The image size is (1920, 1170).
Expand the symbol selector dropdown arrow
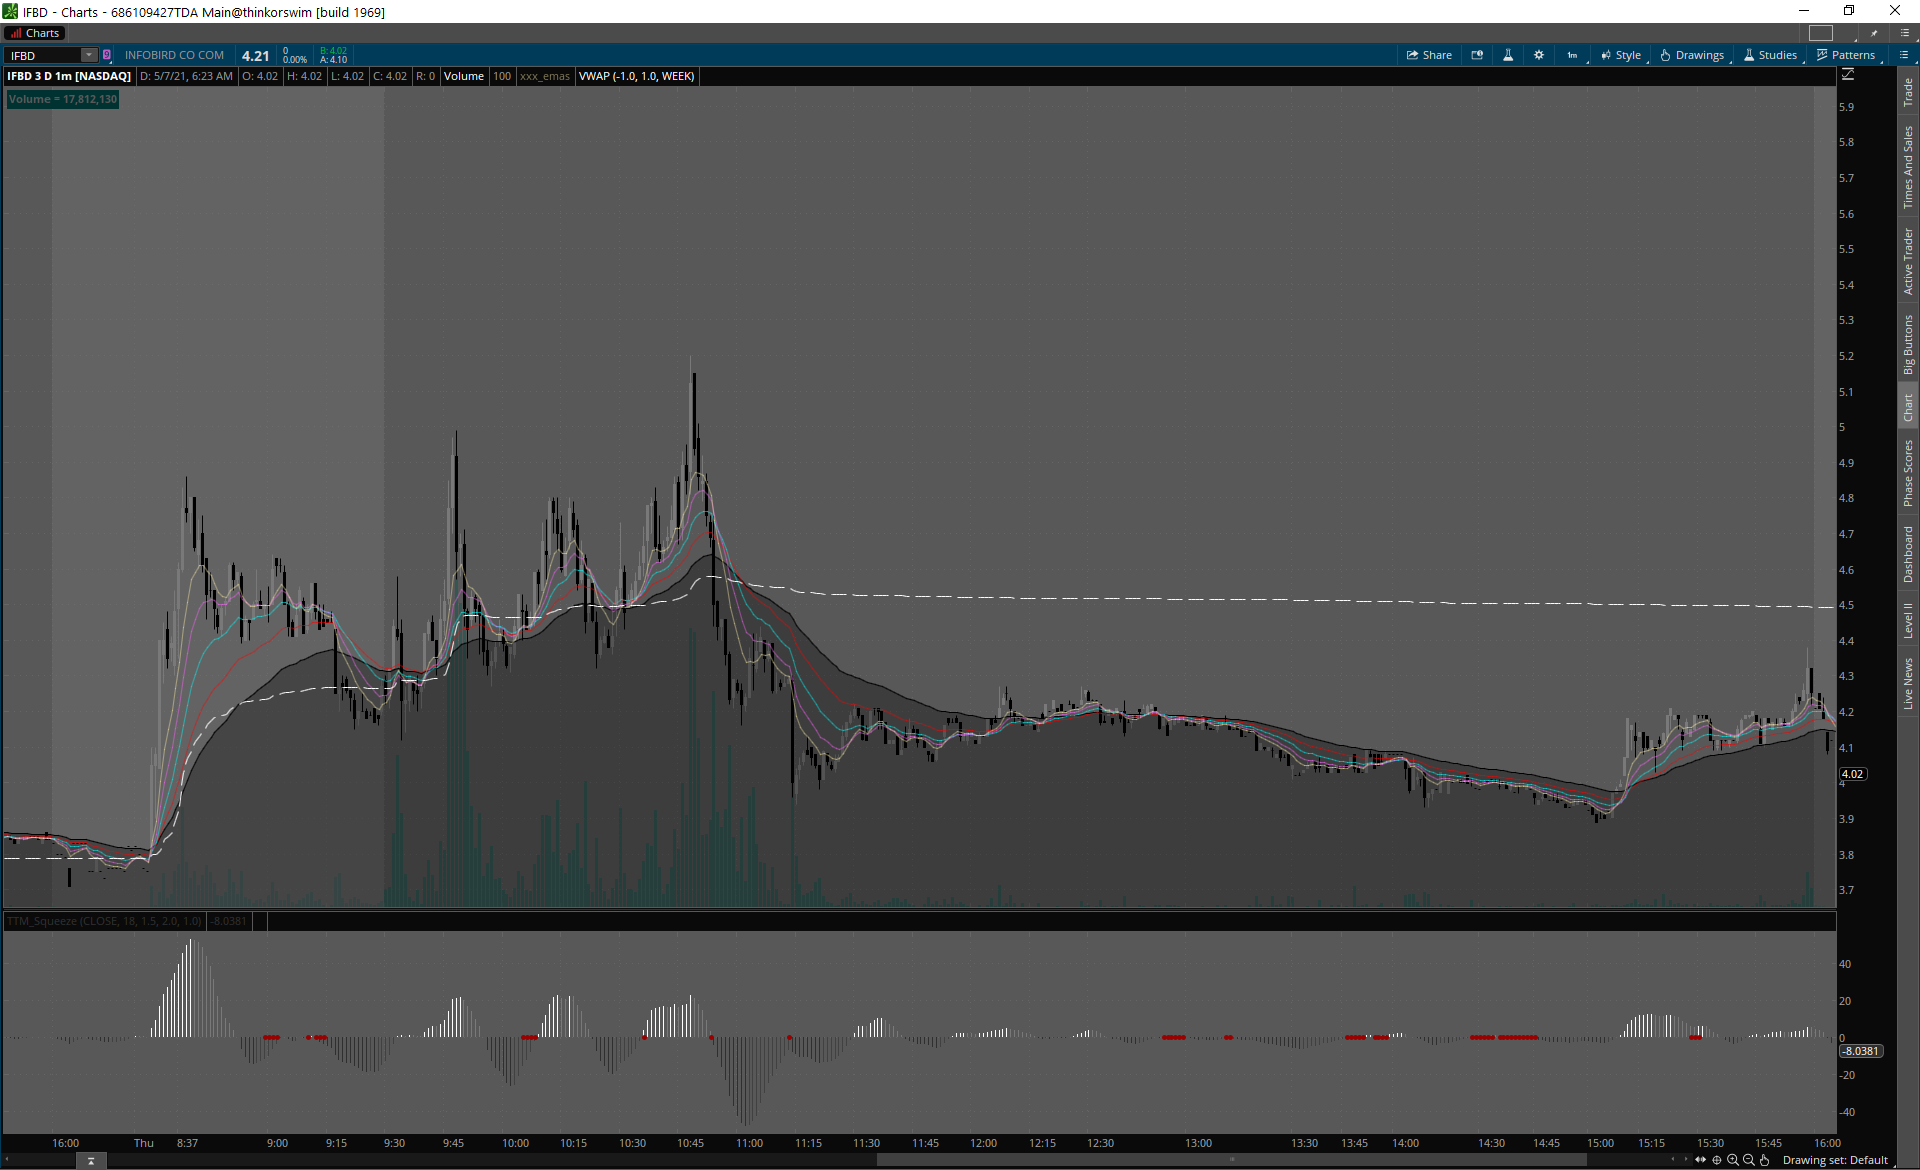pos(89,55)
